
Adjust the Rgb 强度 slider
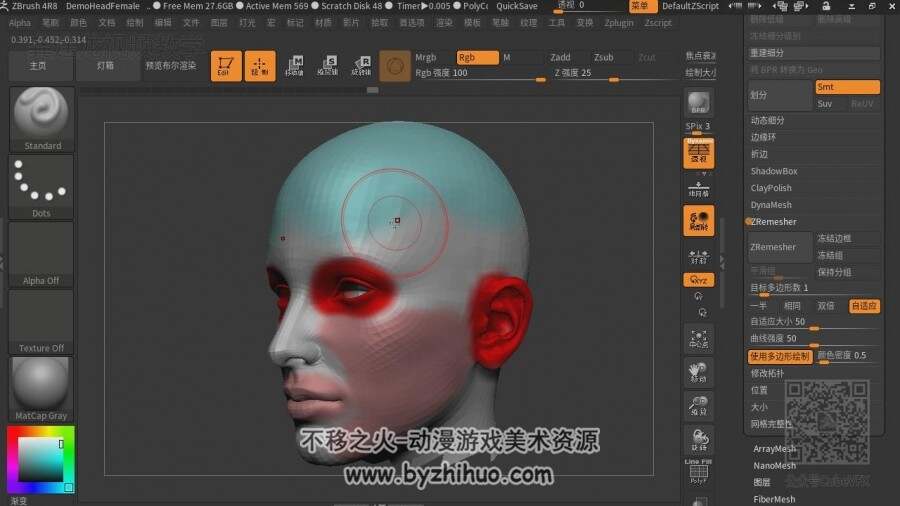click(480, 73)
